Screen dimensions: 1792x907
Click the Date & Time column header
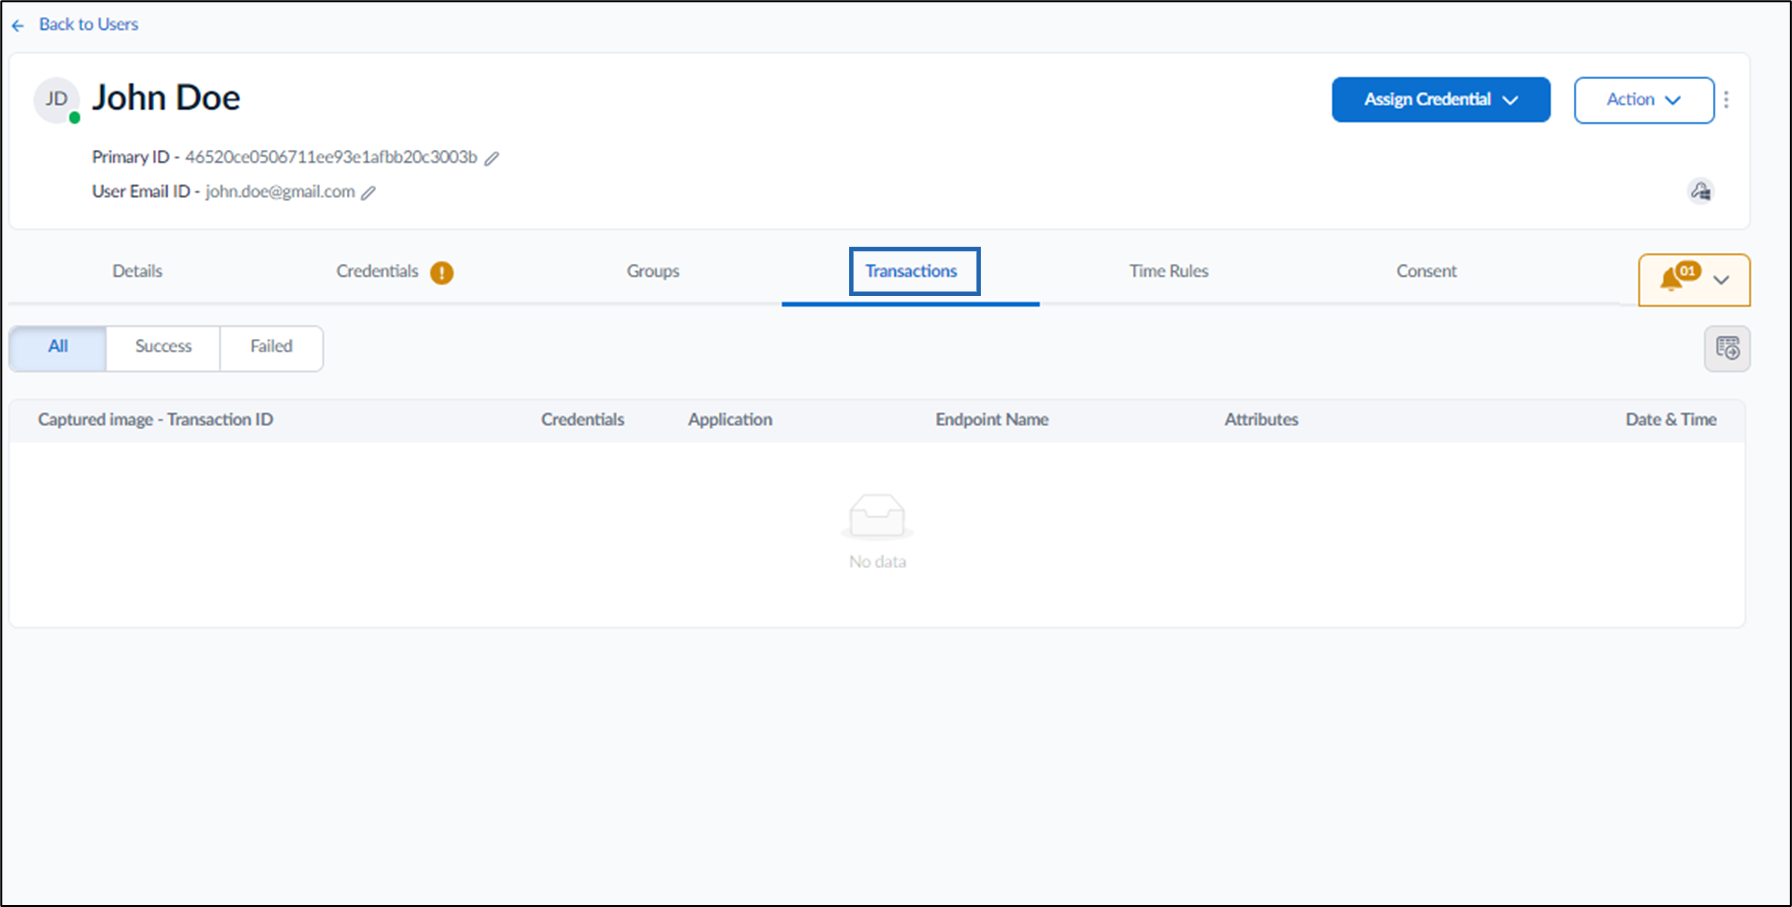[x=1671, y=420]
